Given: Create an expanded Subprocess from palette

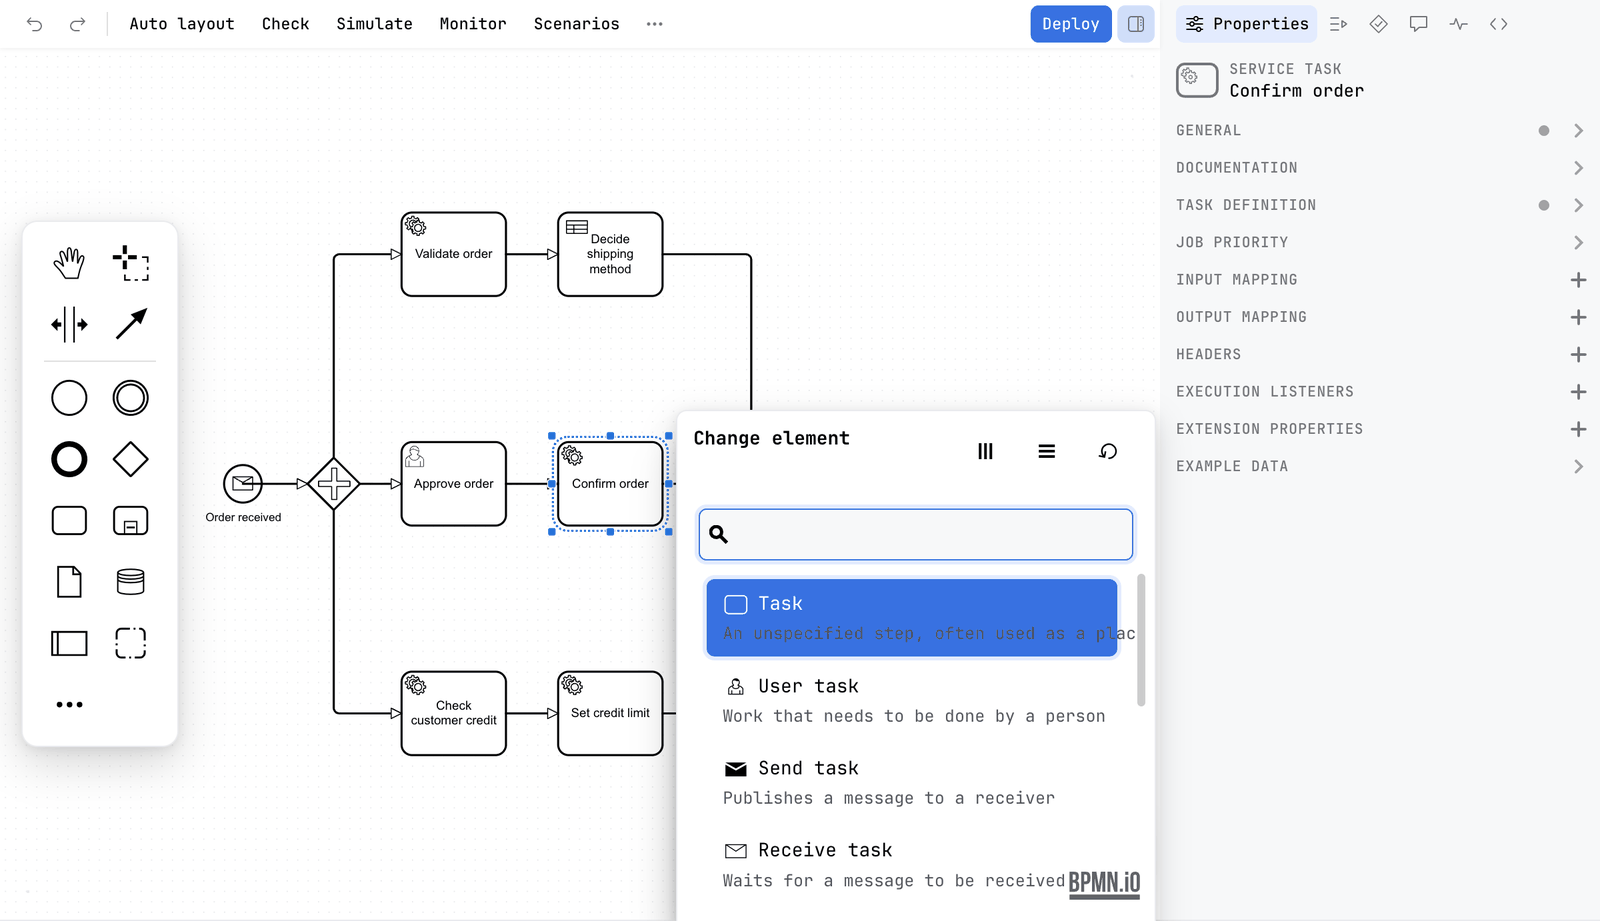Looking at the screenshot, I should point(131,521).
